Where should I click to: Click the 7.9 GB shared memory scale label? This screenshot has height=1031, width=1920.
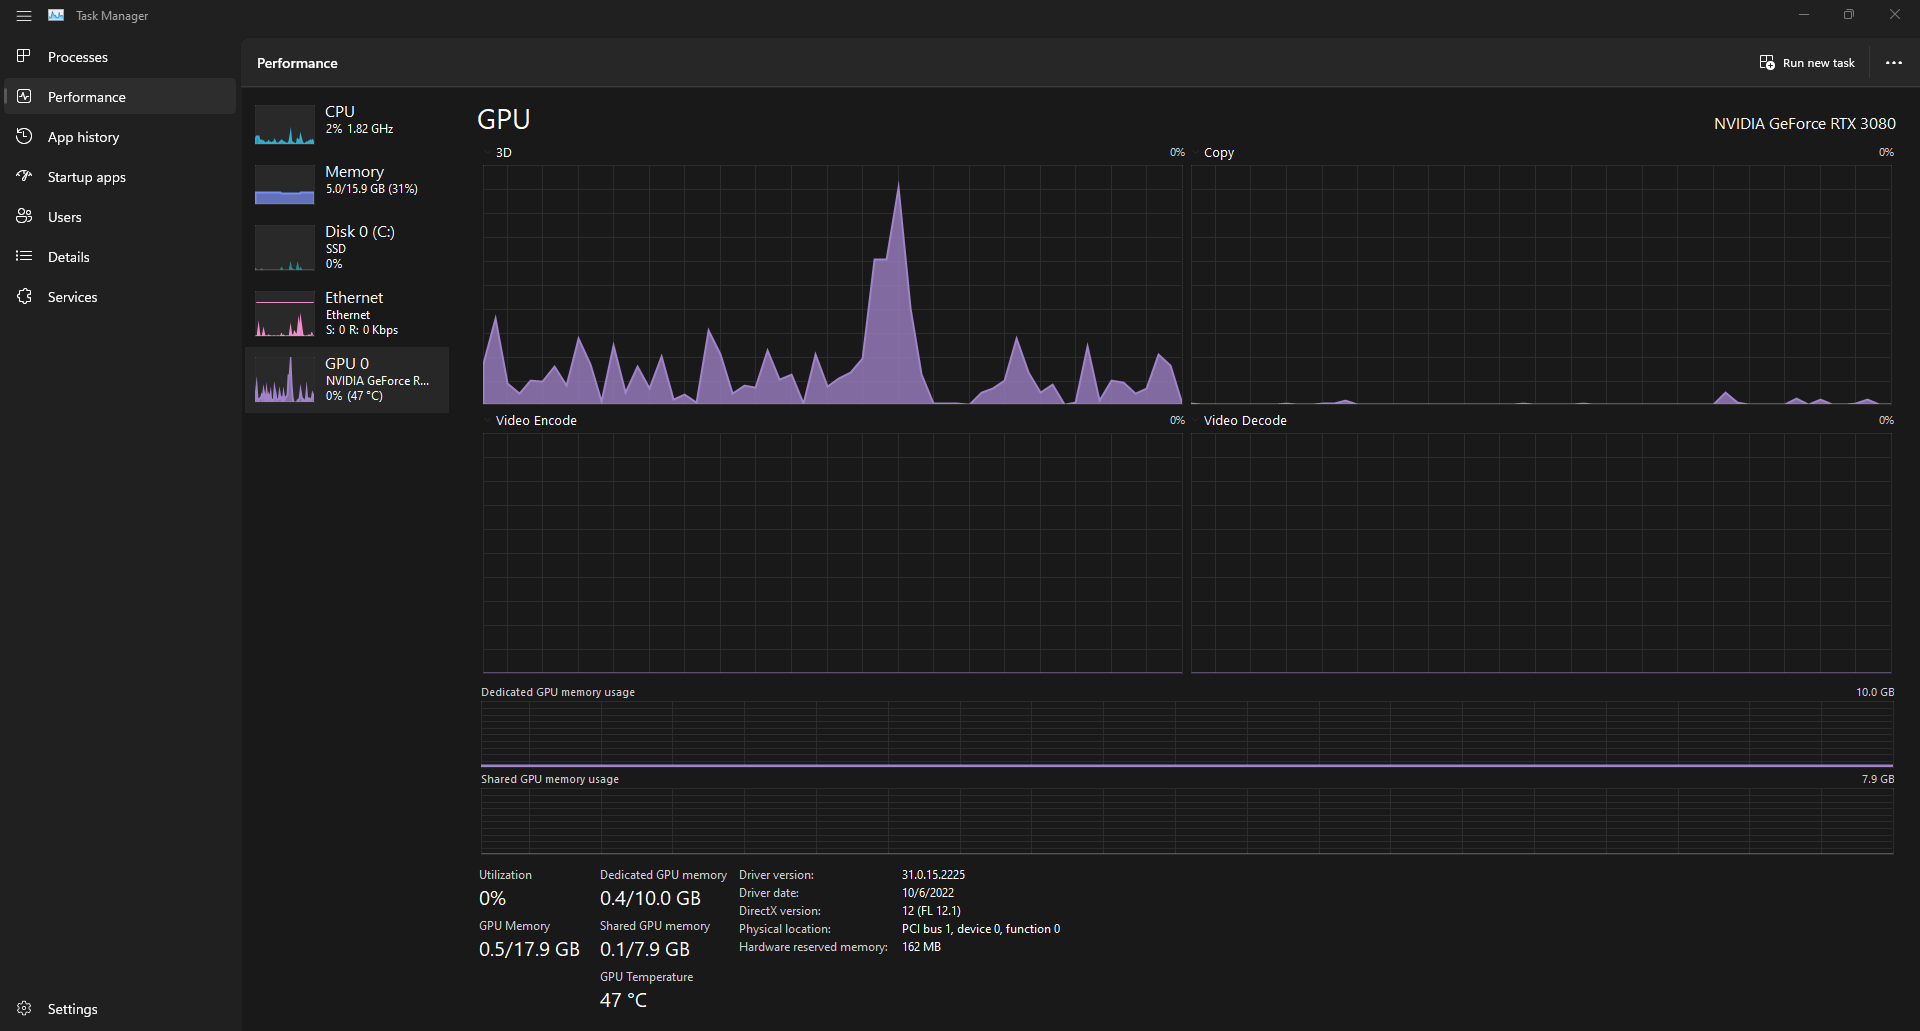tap(1878, 779)
